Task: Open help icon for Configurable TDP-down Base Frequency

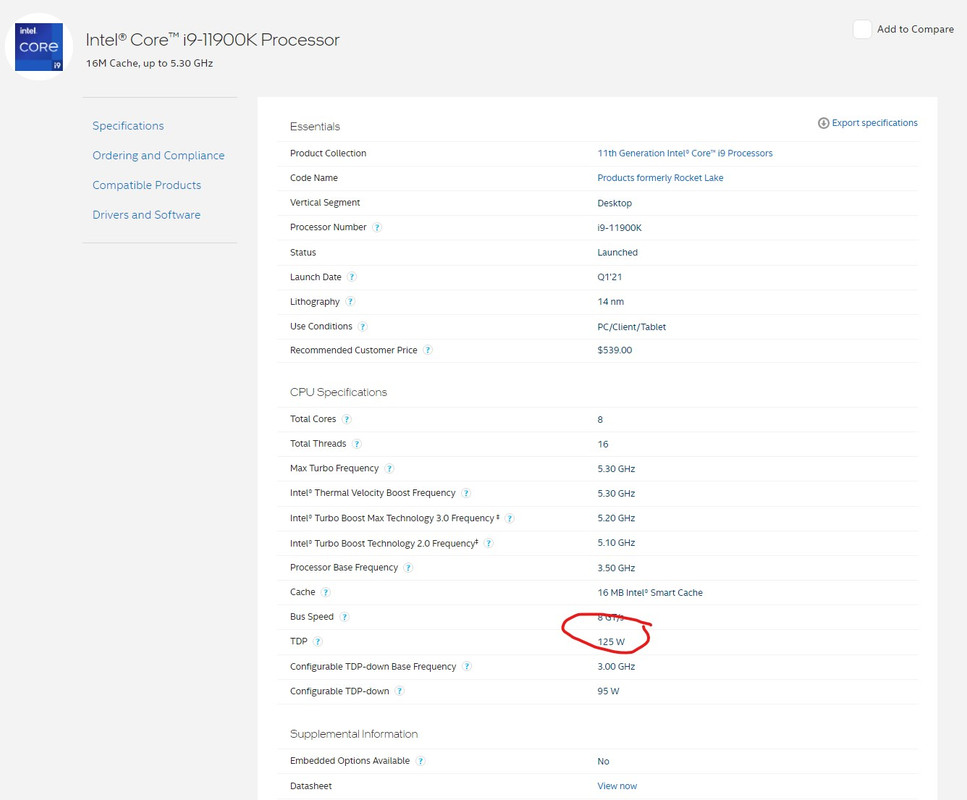Action: (467, 666)
